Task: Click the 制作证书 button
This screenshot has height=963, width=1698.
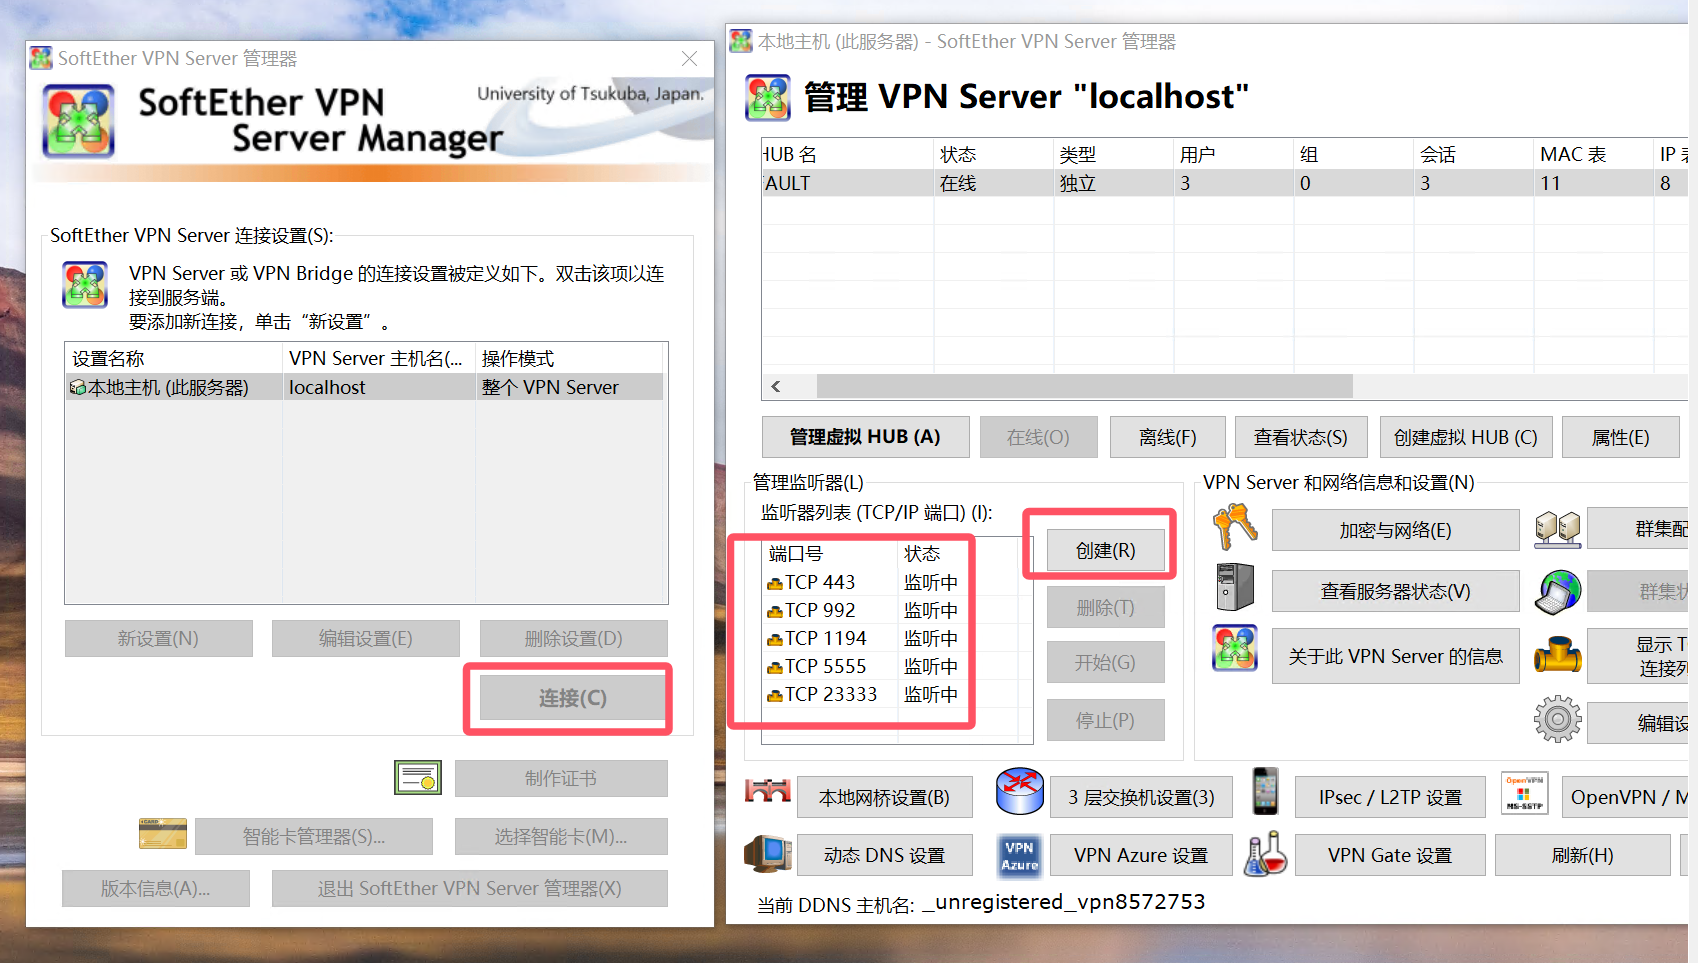Action: point(560,778)
